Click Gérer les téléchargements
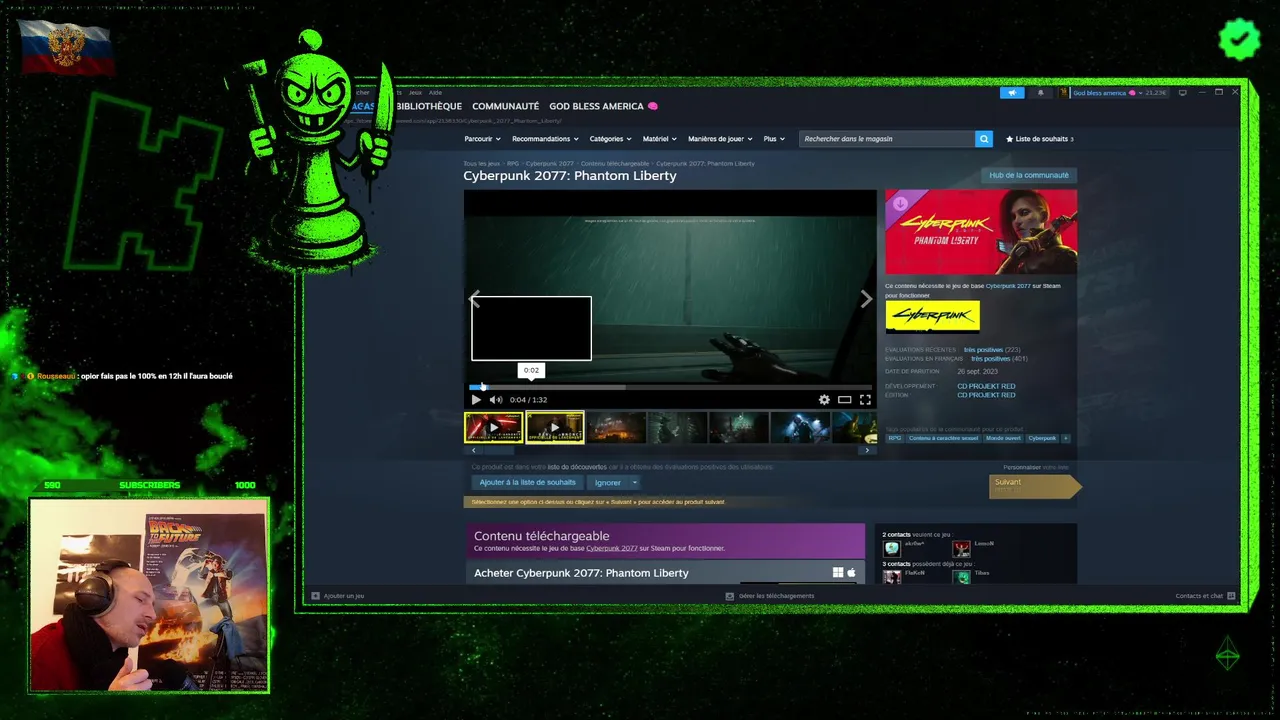The height and width of the screenshot is (720, 1280). click(776, 596)
